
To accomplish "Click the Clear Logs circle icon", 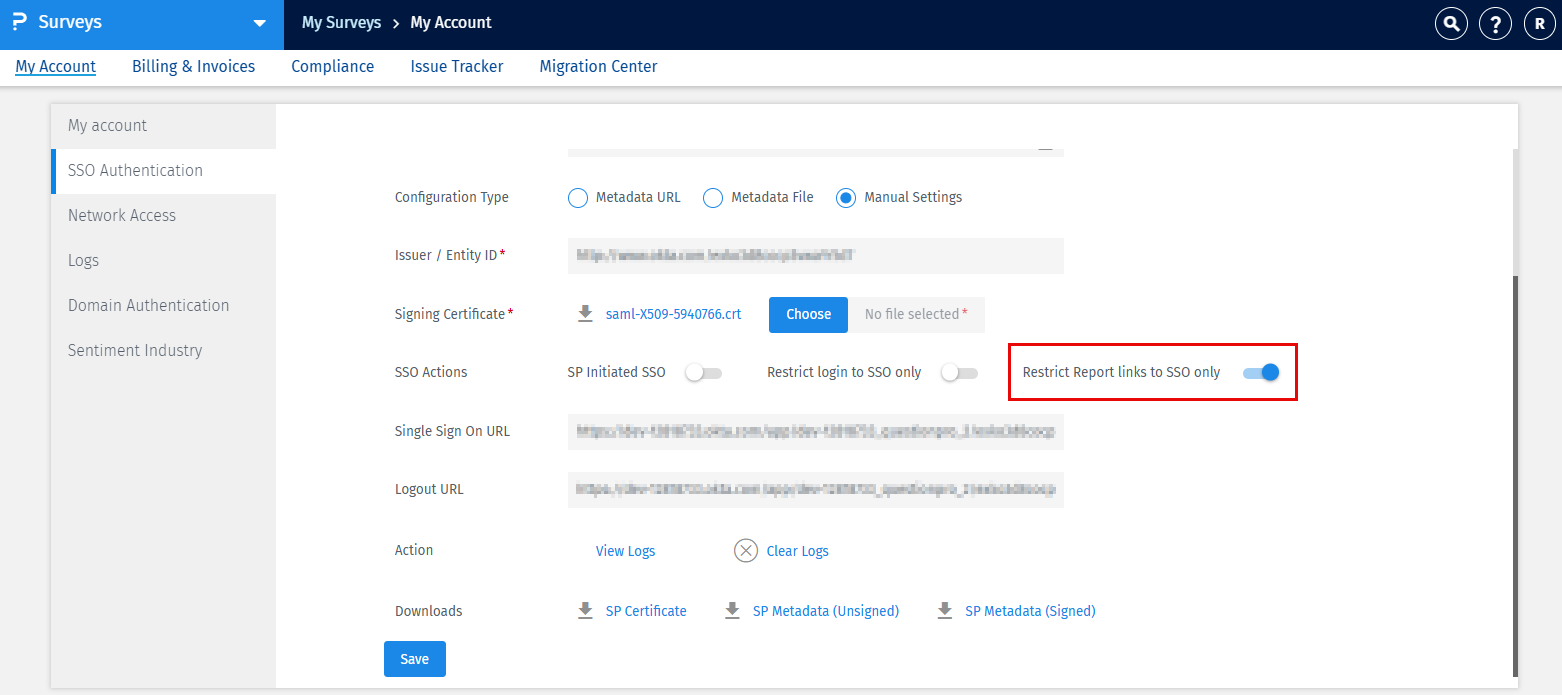I will coord(745,550).
